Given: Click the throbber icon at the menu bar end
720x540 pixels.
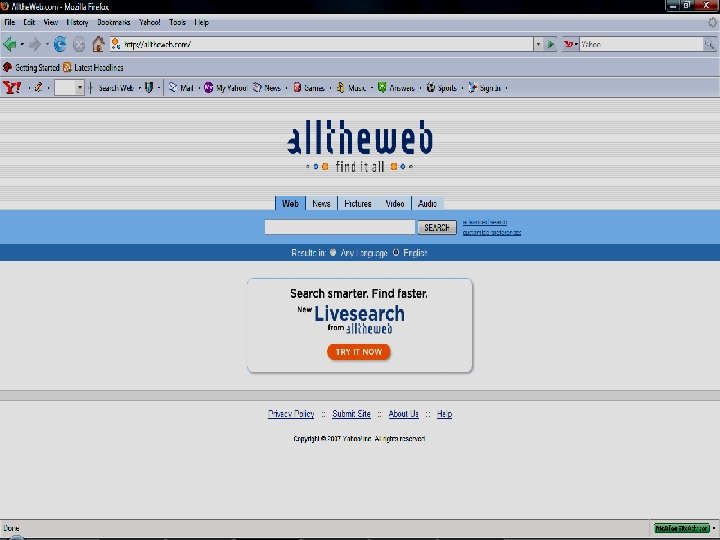Looking at the screenshot, I should point(713,22).
